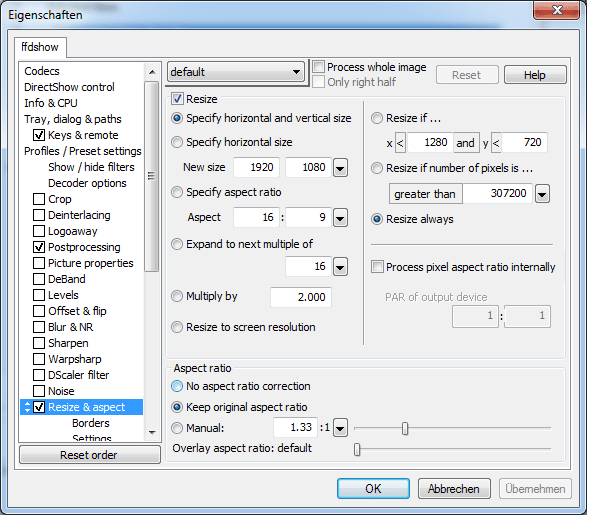This screenshot has width=590, height=515.
Task: Click the multiple-of value arrow button
Action: coord(340,267)
